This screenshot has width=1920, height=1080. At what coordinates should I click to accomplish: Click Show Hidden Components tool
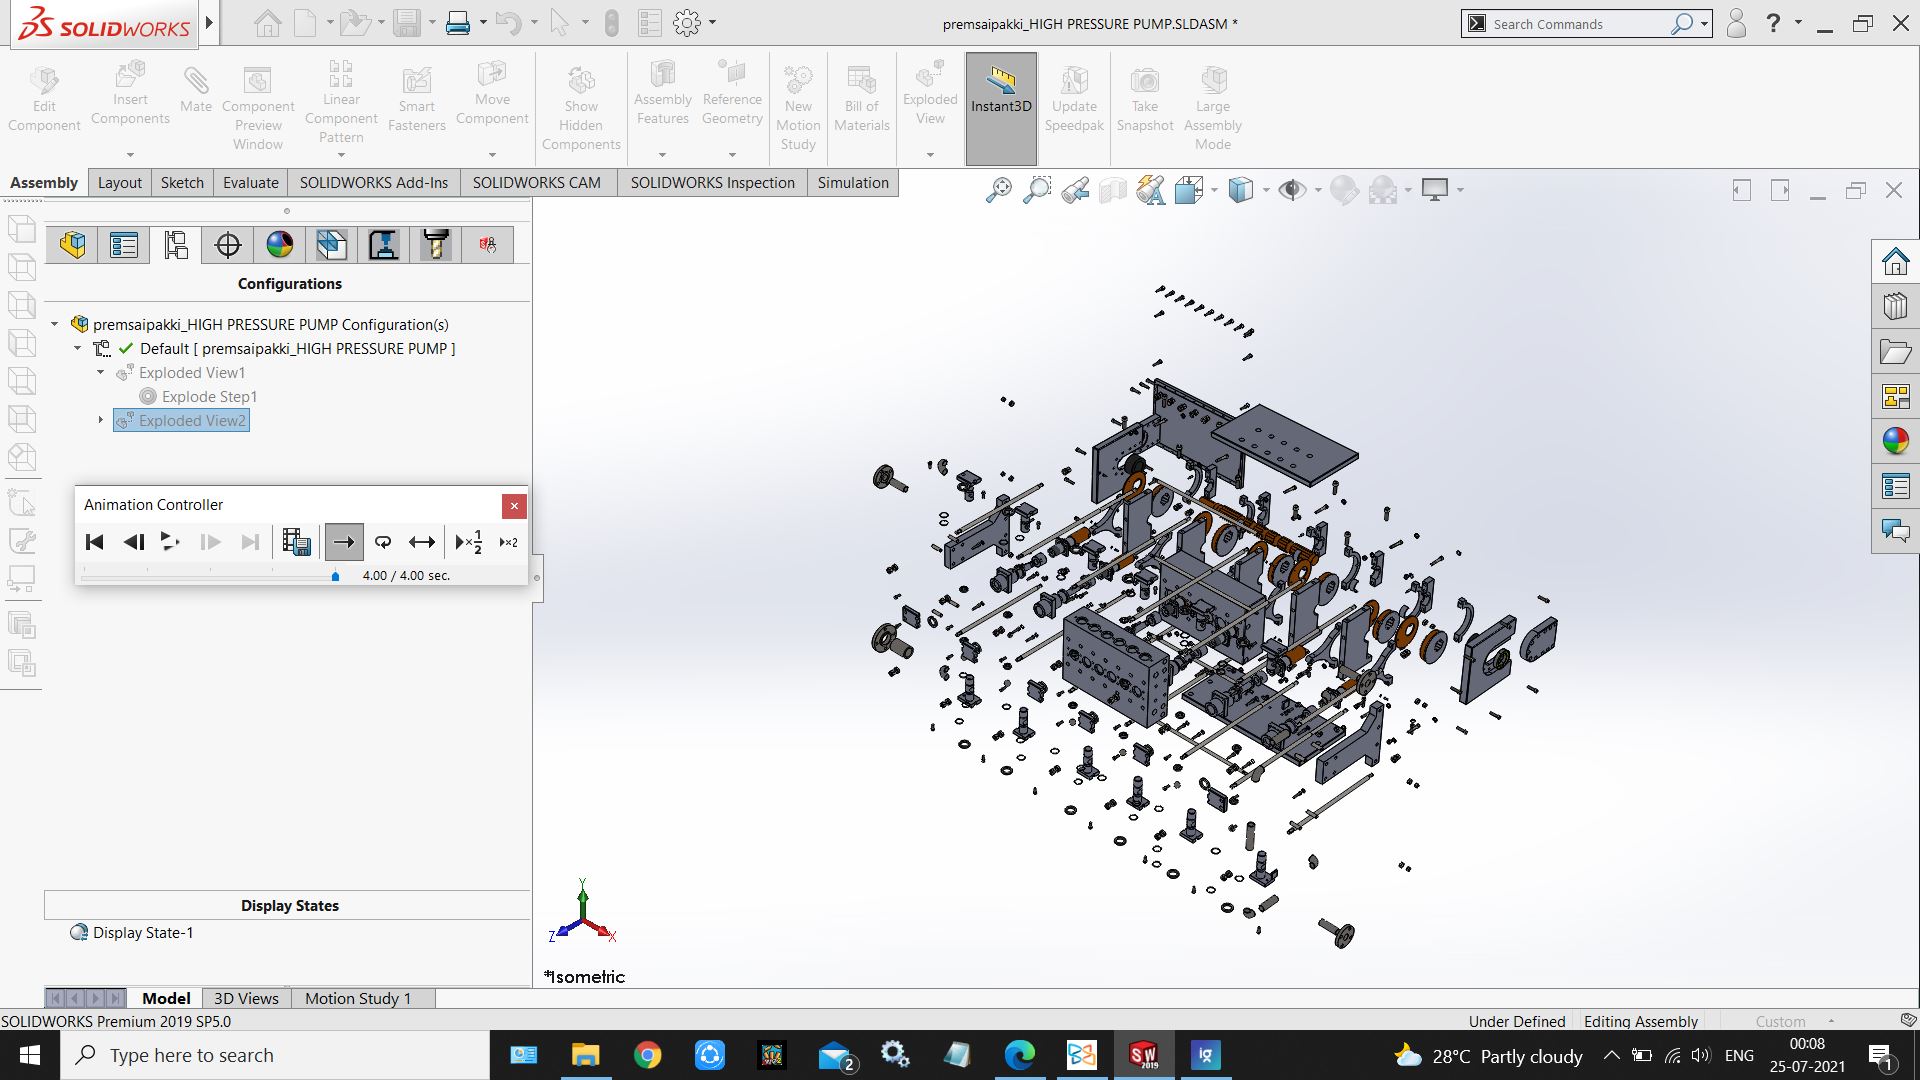[581, 108]
